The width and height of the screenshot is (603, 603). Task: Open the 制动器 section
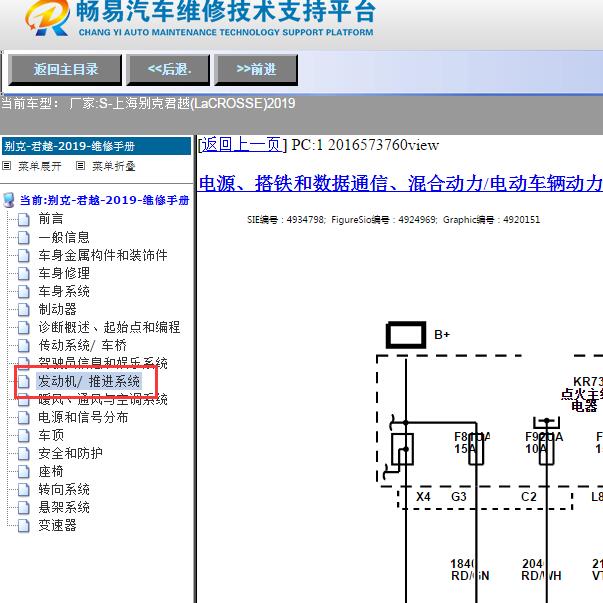point(57,309)
